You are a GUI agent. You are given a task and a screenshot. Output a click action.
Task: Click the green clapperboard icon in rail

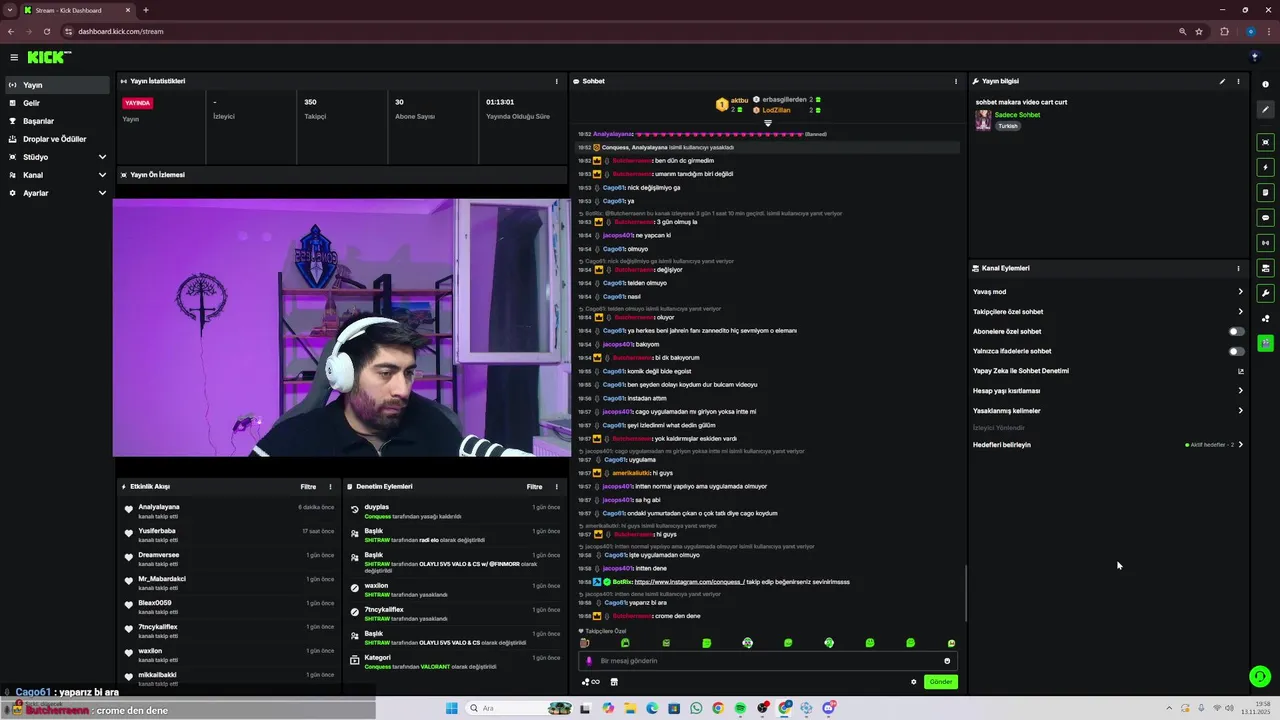[x=1266, y=343]
